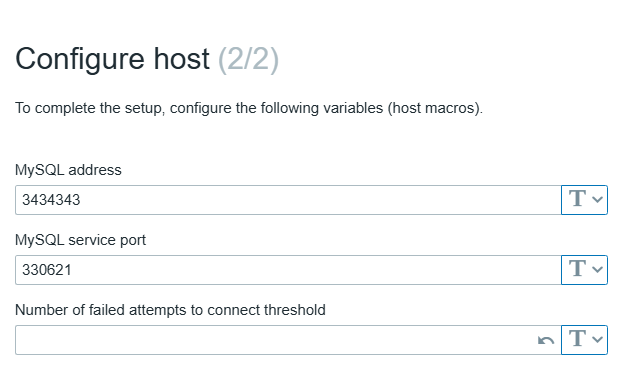This screenshot has height=378, width=642.
Task: Revert the failed attempts threshold value with the undo arrow
Action: tap(546, 340)
